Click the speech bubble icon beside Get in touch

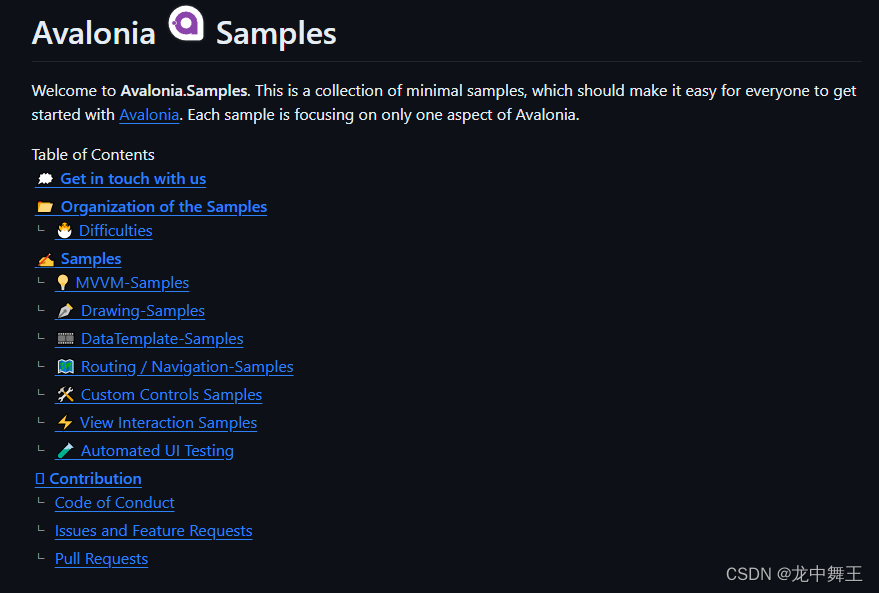(x=45, y=179)
